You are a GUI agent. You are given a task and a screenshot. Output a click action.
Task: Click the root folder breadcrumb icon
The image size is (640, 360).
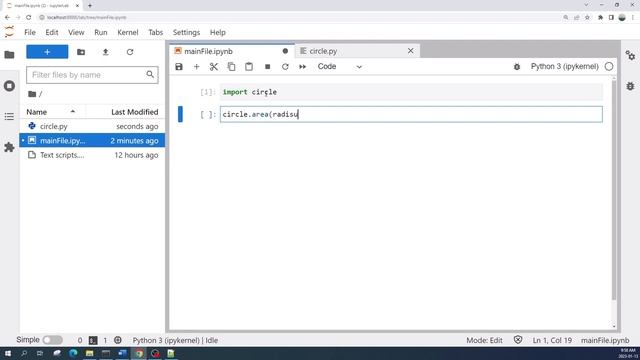tap(32, 94)
